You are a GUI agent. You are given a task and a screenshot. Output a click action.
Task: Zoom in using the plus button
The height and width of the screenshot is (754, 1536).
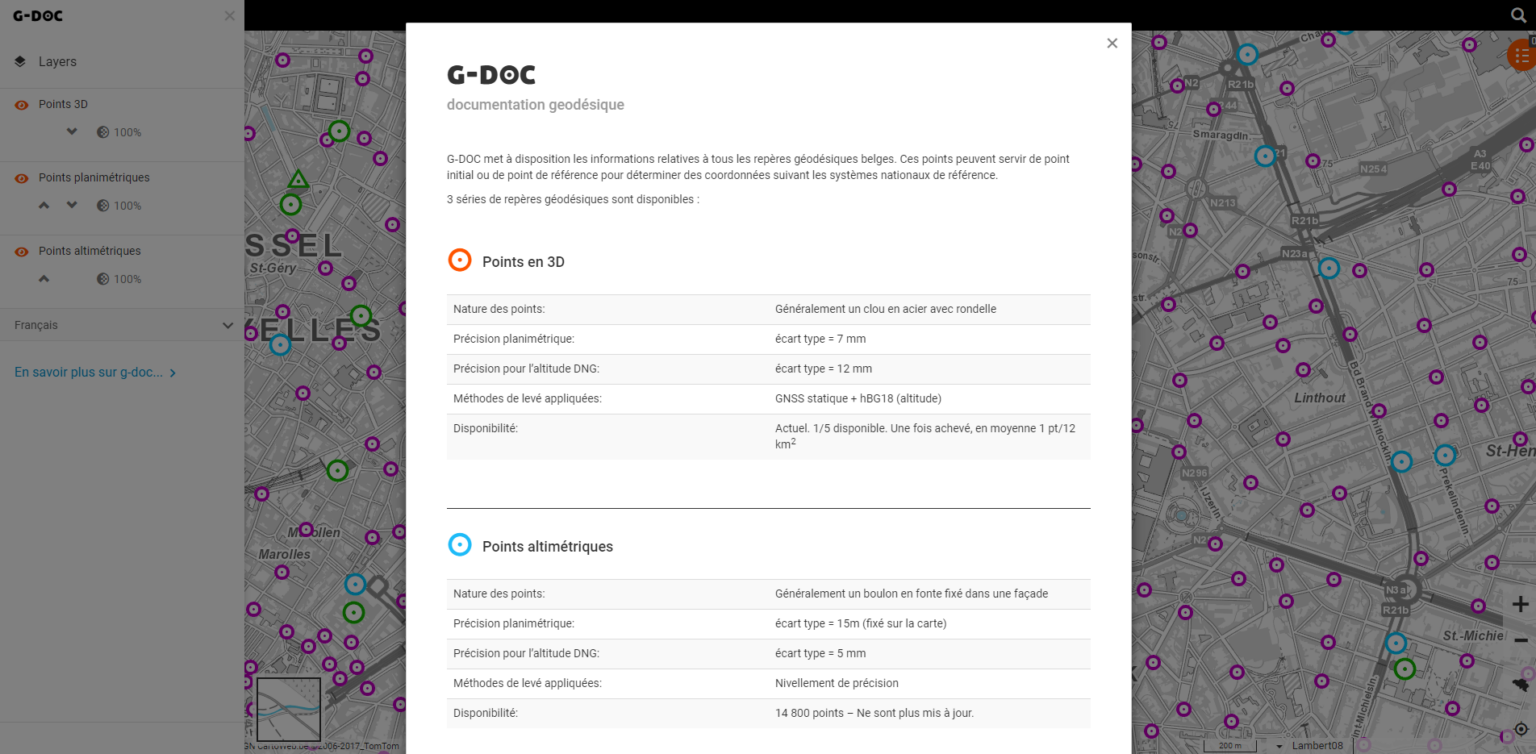coord(1521,605)
